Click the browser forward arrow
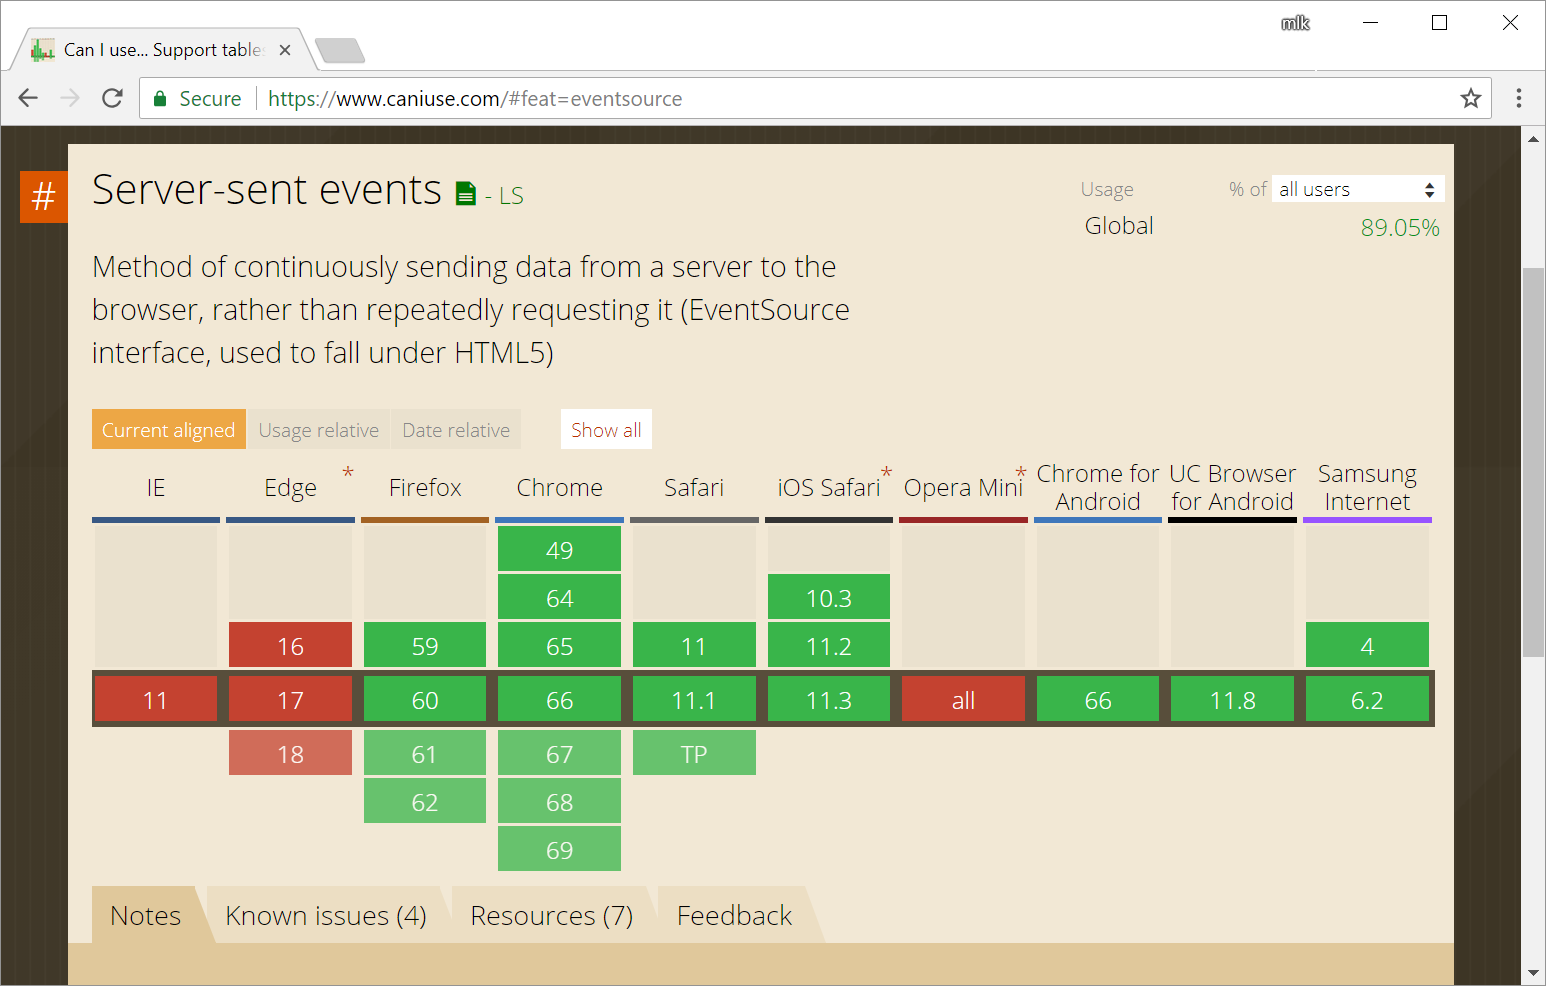 (x=70, y=98)
